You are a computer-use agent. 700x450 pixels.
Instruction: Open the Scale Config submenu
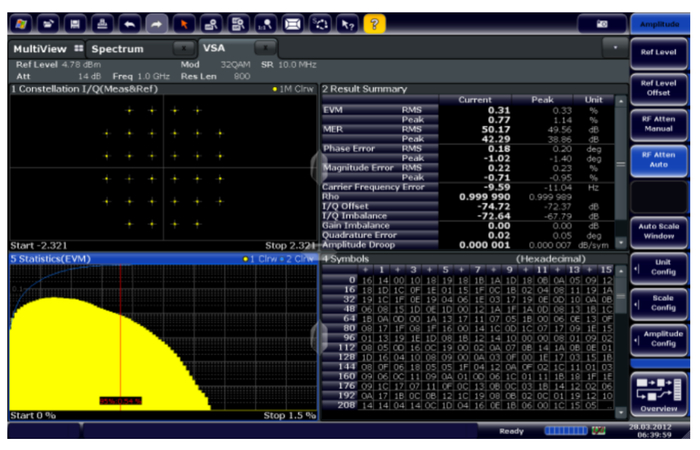coord(658,302)
